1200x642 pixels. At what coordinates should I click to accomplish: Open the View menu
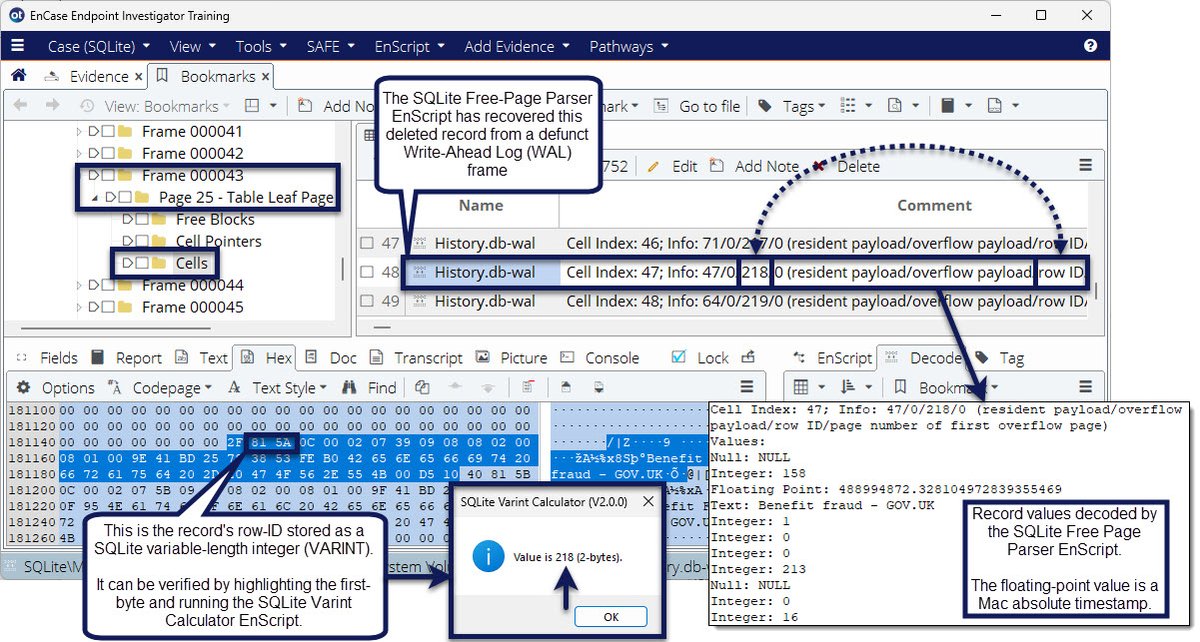point(192,46)
